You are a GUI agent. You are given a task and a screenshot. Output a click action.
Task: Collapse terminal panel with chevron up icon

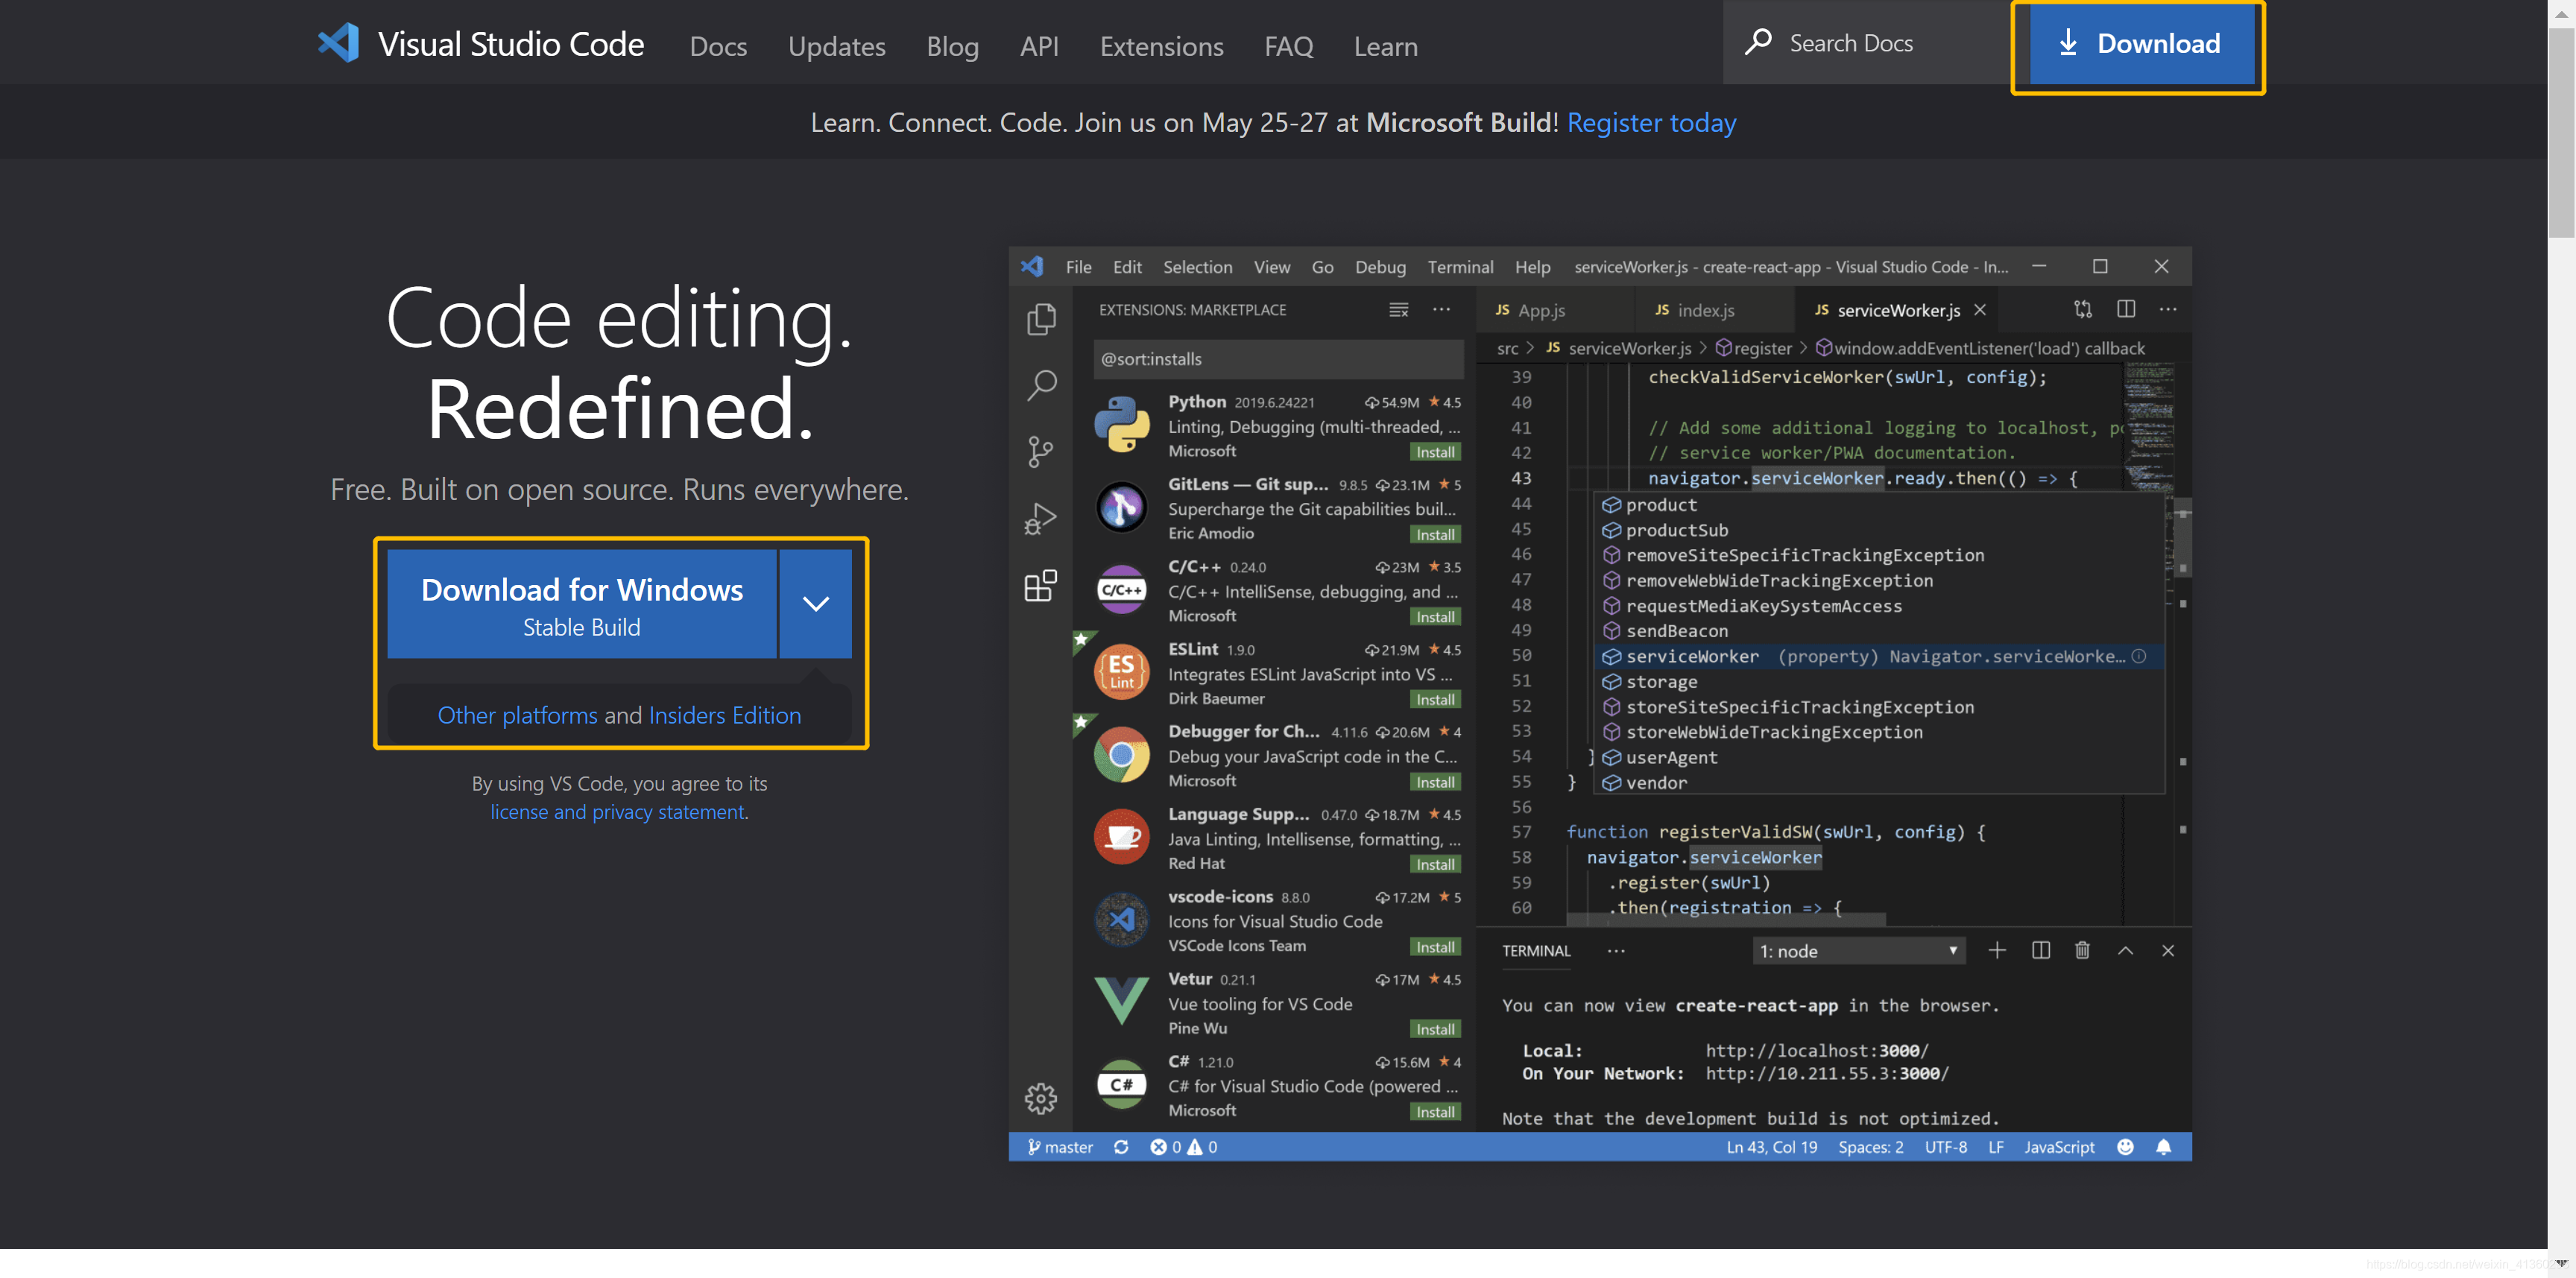point(2125,950)
